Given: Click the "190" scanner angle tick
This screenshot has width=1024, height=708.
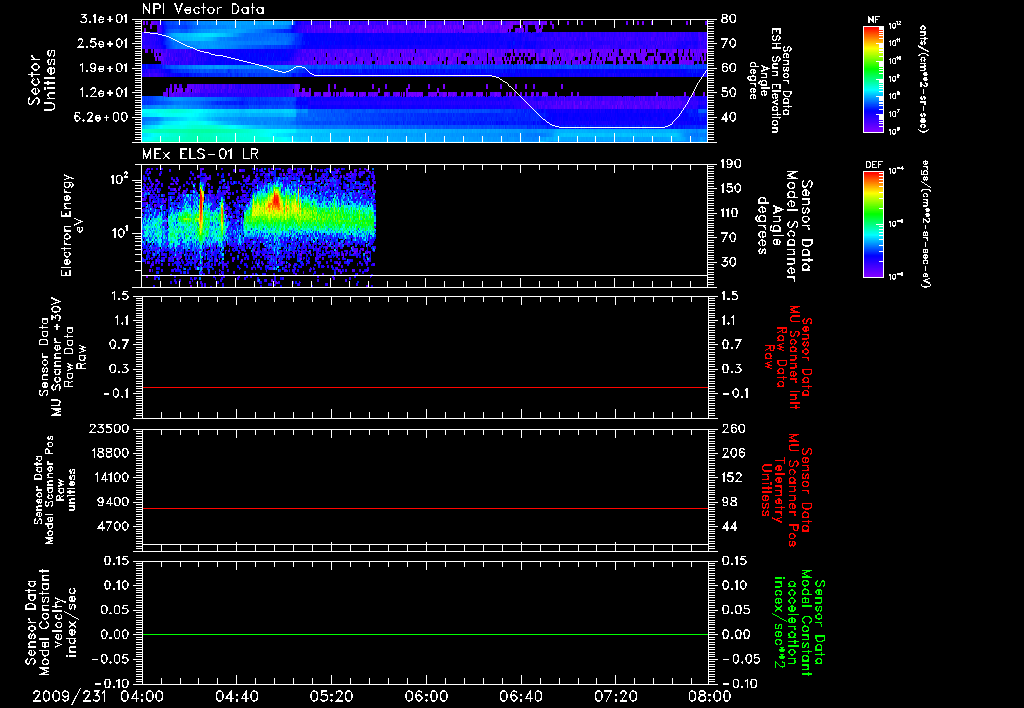Looking at the screenshot, I should 732,164.
